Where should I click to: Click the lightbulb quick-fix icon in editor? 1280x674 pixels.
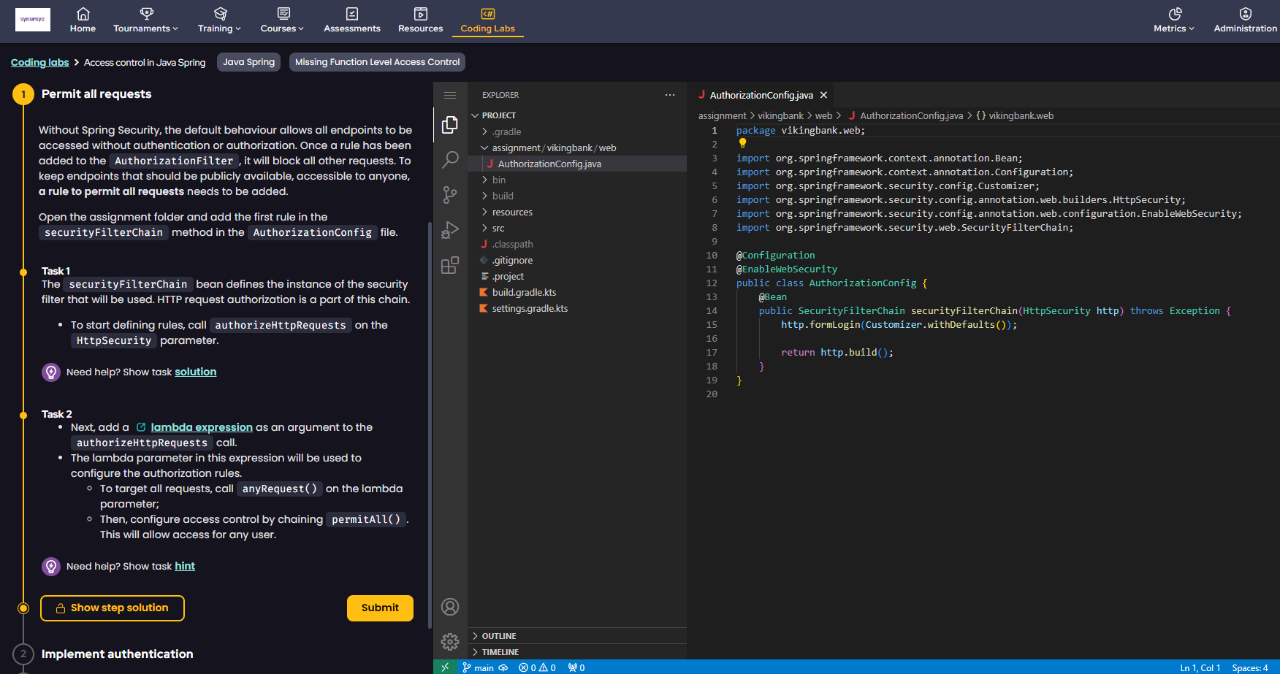742,143
